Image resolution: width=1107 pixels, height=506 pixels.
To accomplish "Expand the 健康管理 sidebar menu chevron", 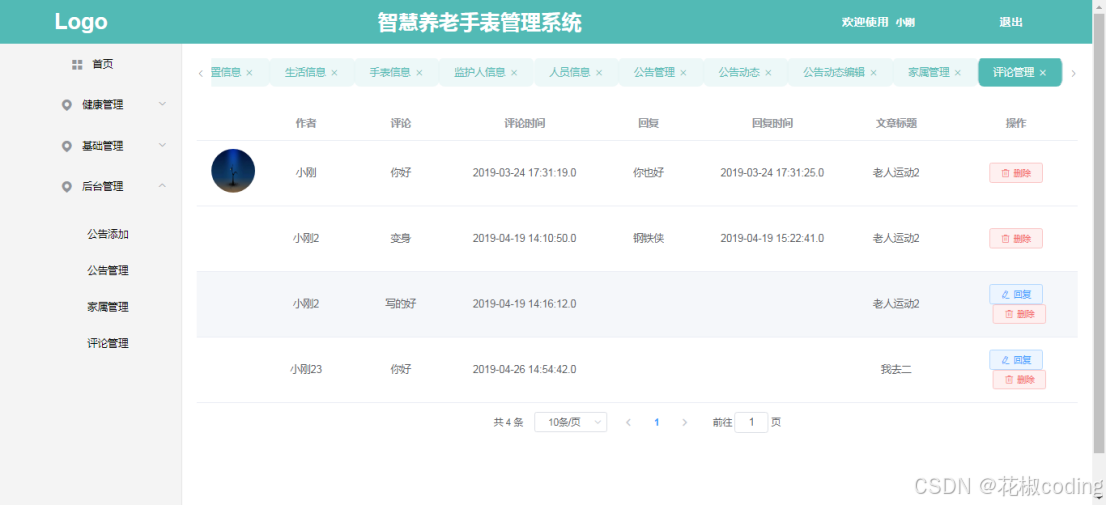I will [162, 104].
